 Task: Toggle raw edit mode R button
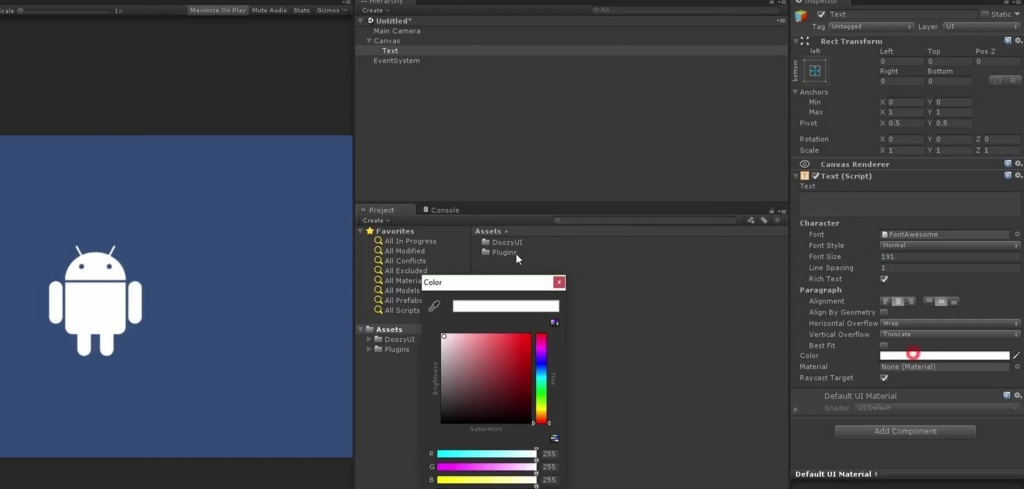(x=1013, y=80)
